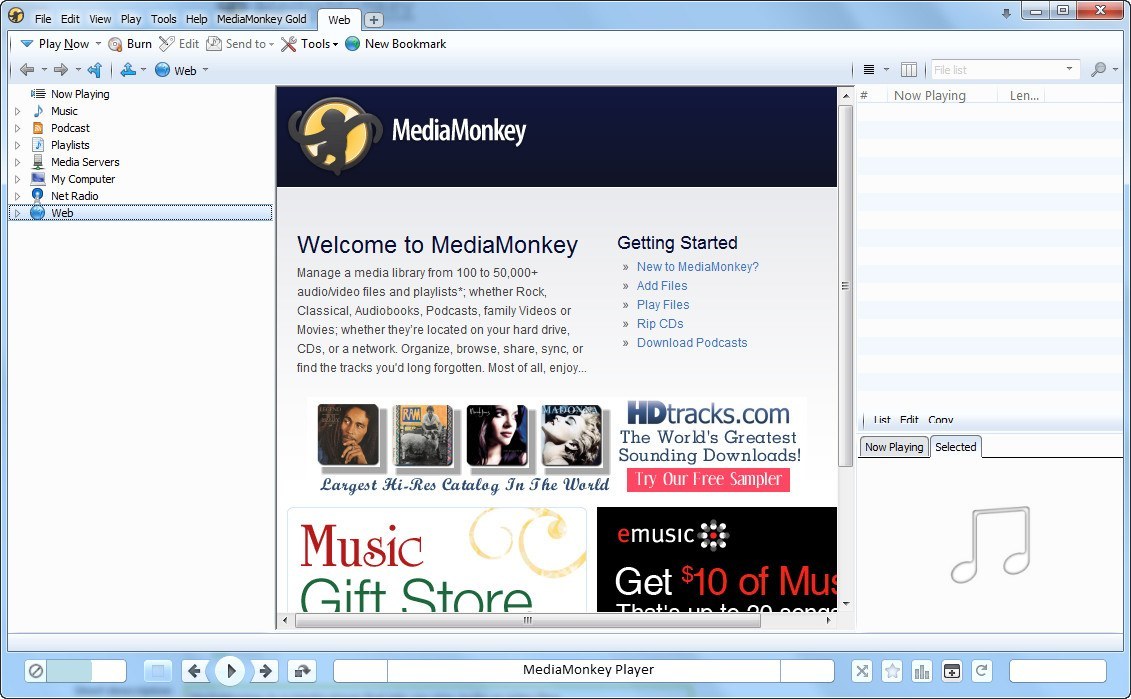The height and width of the screenshot is (699, 1131).
Task: Click the New Bookmark icon
Action: [352, 43]
